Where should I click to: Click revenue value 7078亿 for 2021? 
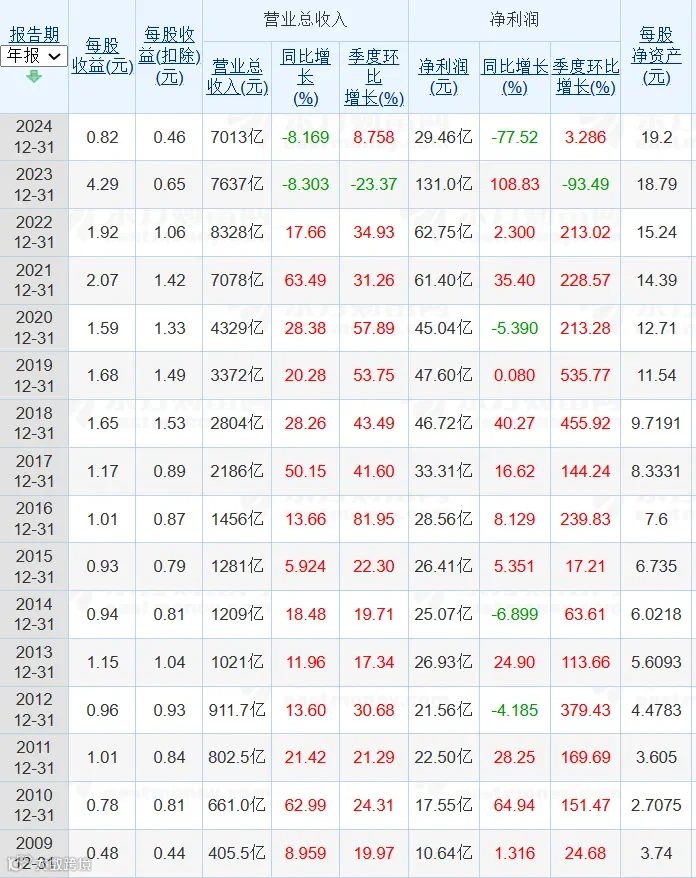237,280
